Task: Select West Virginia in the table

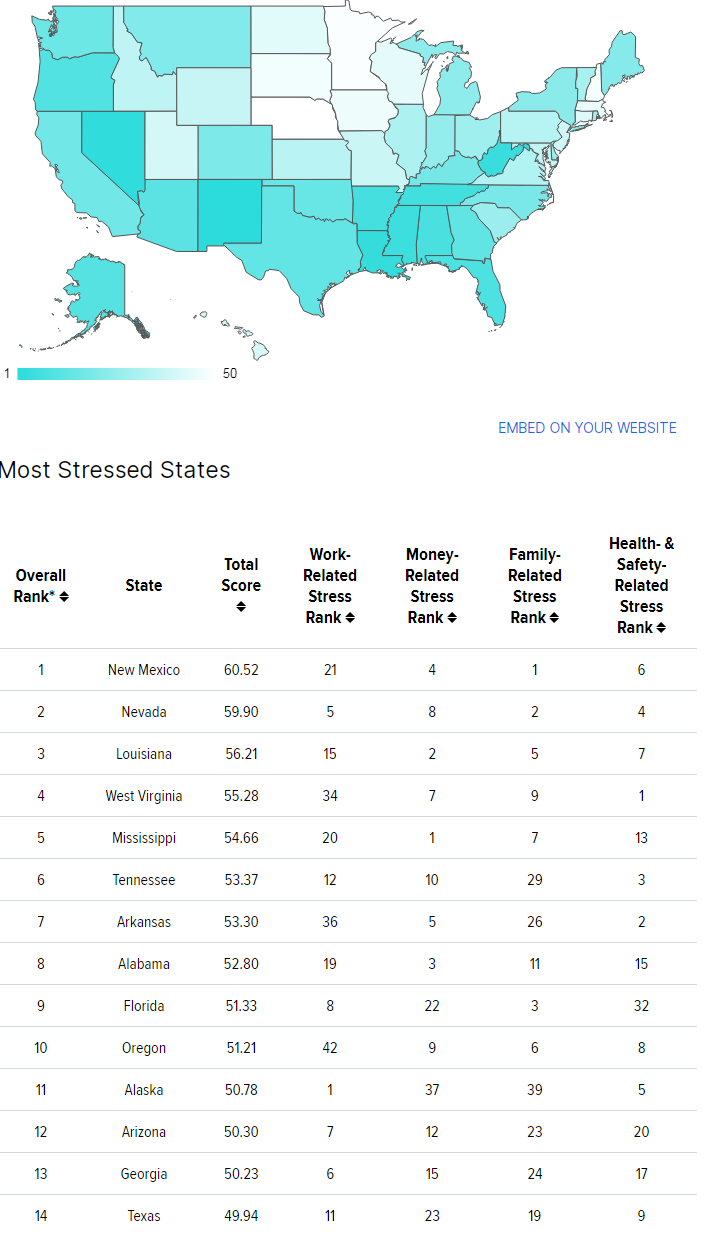Action: click(144, 796)
